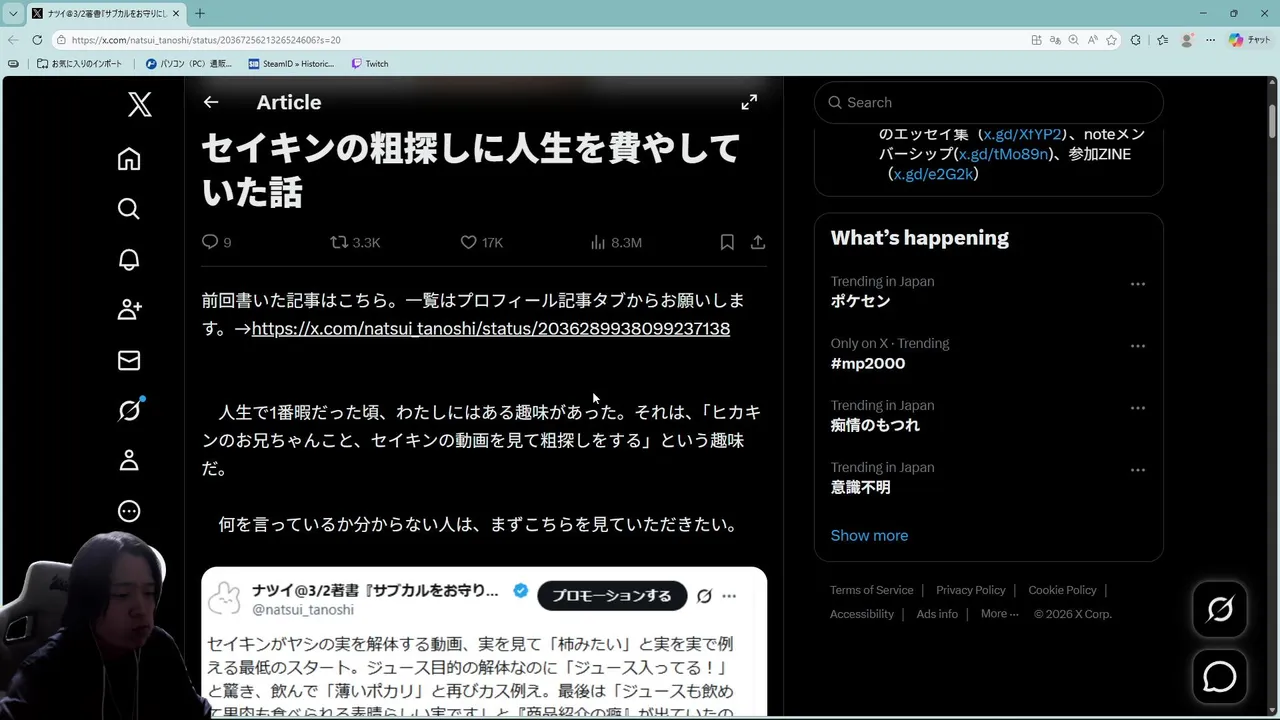Expand the footer More ··· menu
1280x720 pixels.
999,614
